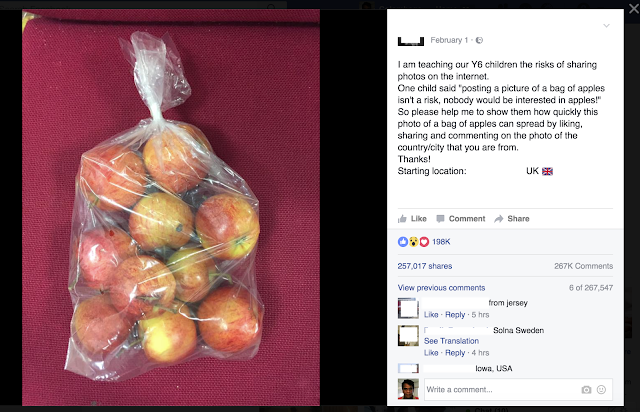This screenshot has height=412, width=640.
Task: Like the Solna Sweden comment
Action: [431, 353]
